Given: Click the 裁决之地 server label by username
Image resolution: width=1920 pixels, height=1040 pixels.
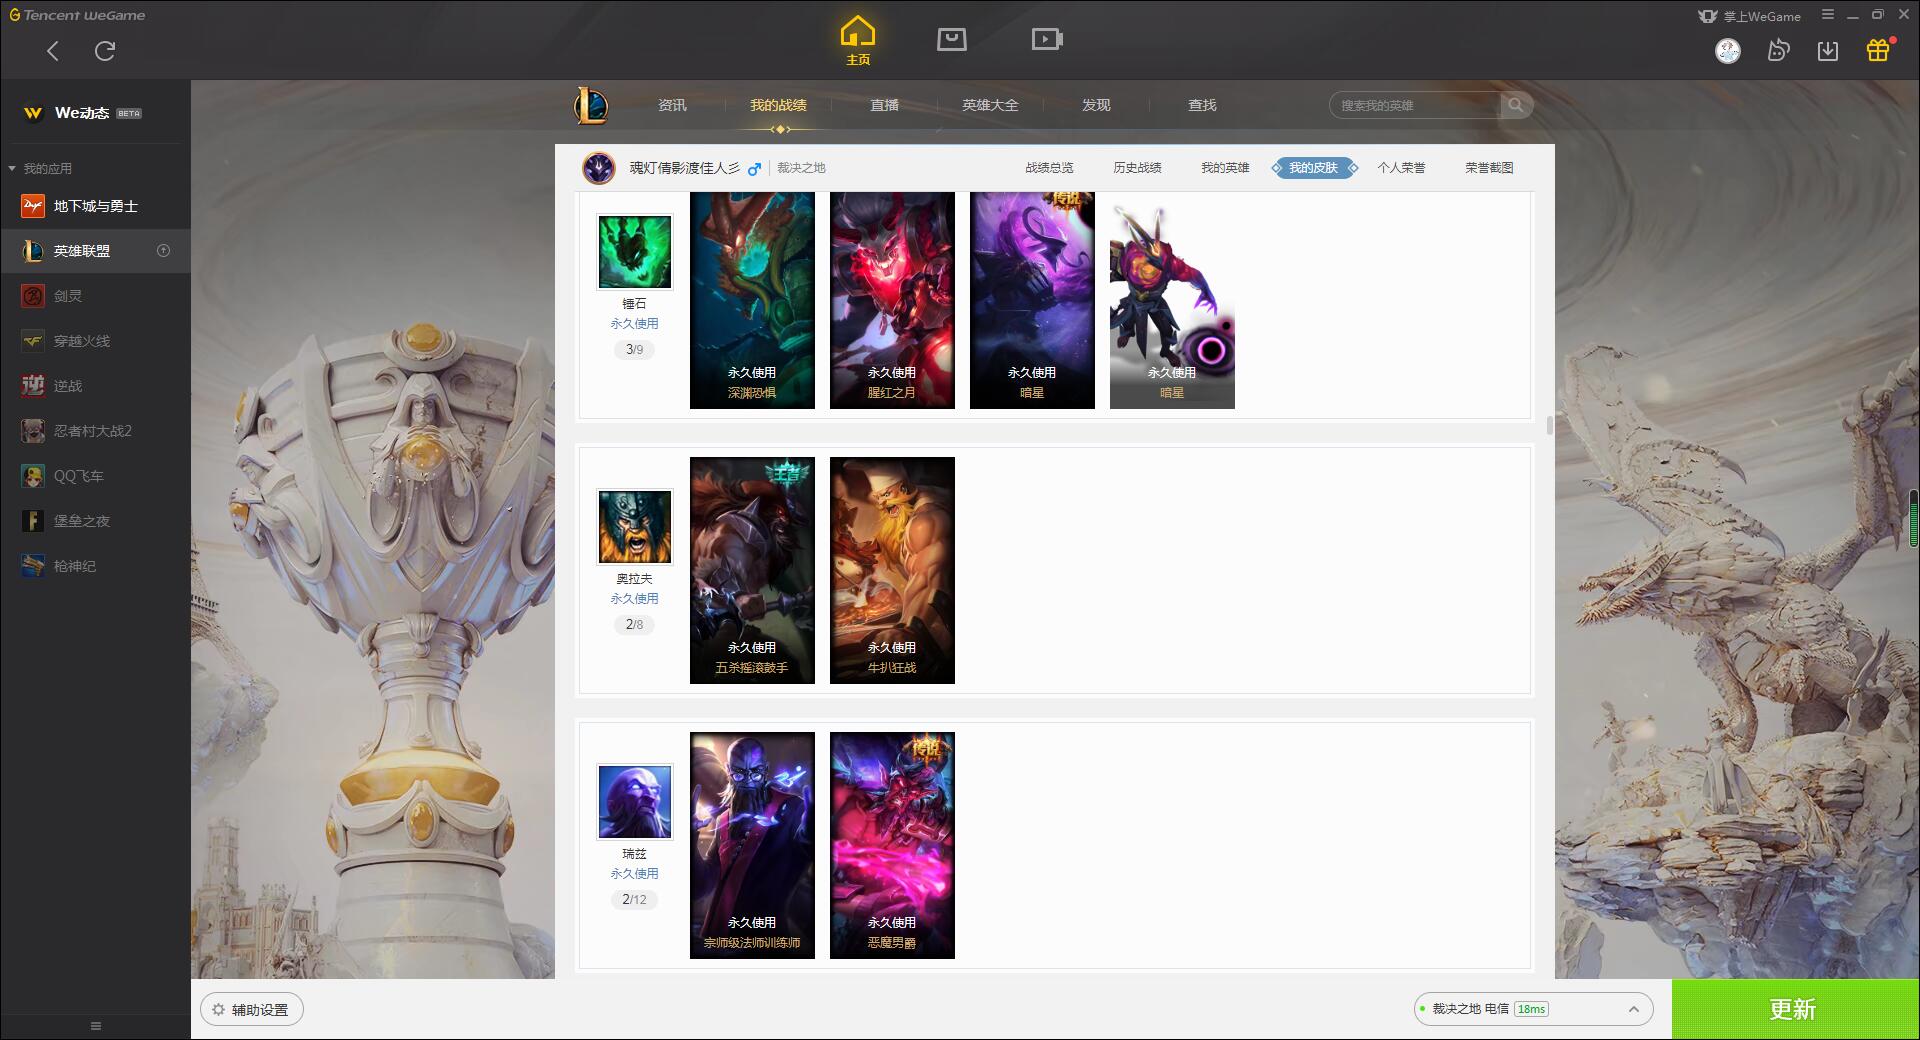Looking at the screenshot, I should click(x=801, y=168).
